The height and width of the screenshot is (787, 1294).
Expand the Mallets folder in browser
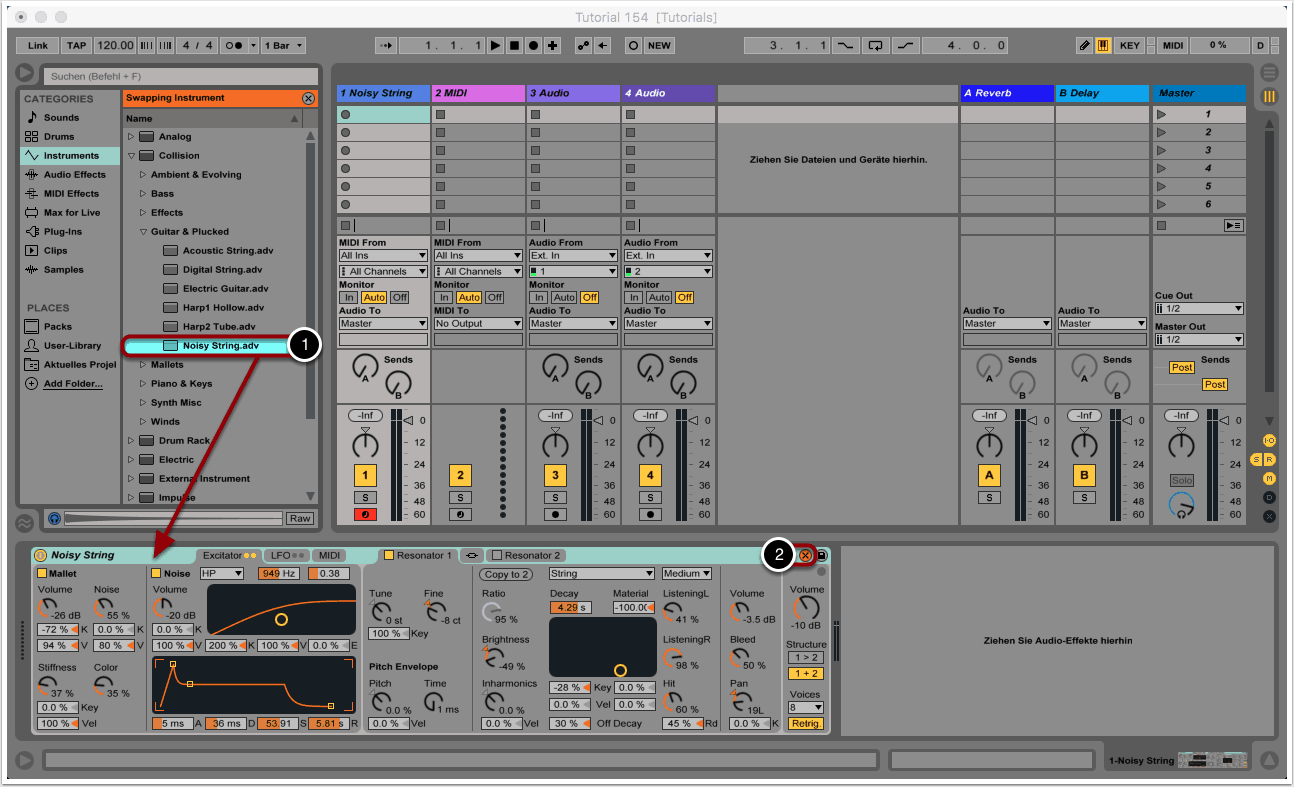[x=143, y=365]
